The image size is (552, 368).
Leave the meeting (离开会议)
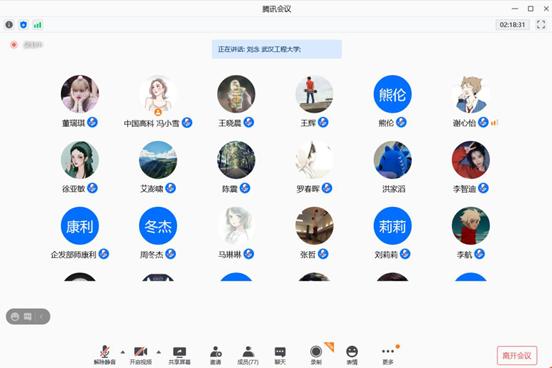click(x=517, y=355)
